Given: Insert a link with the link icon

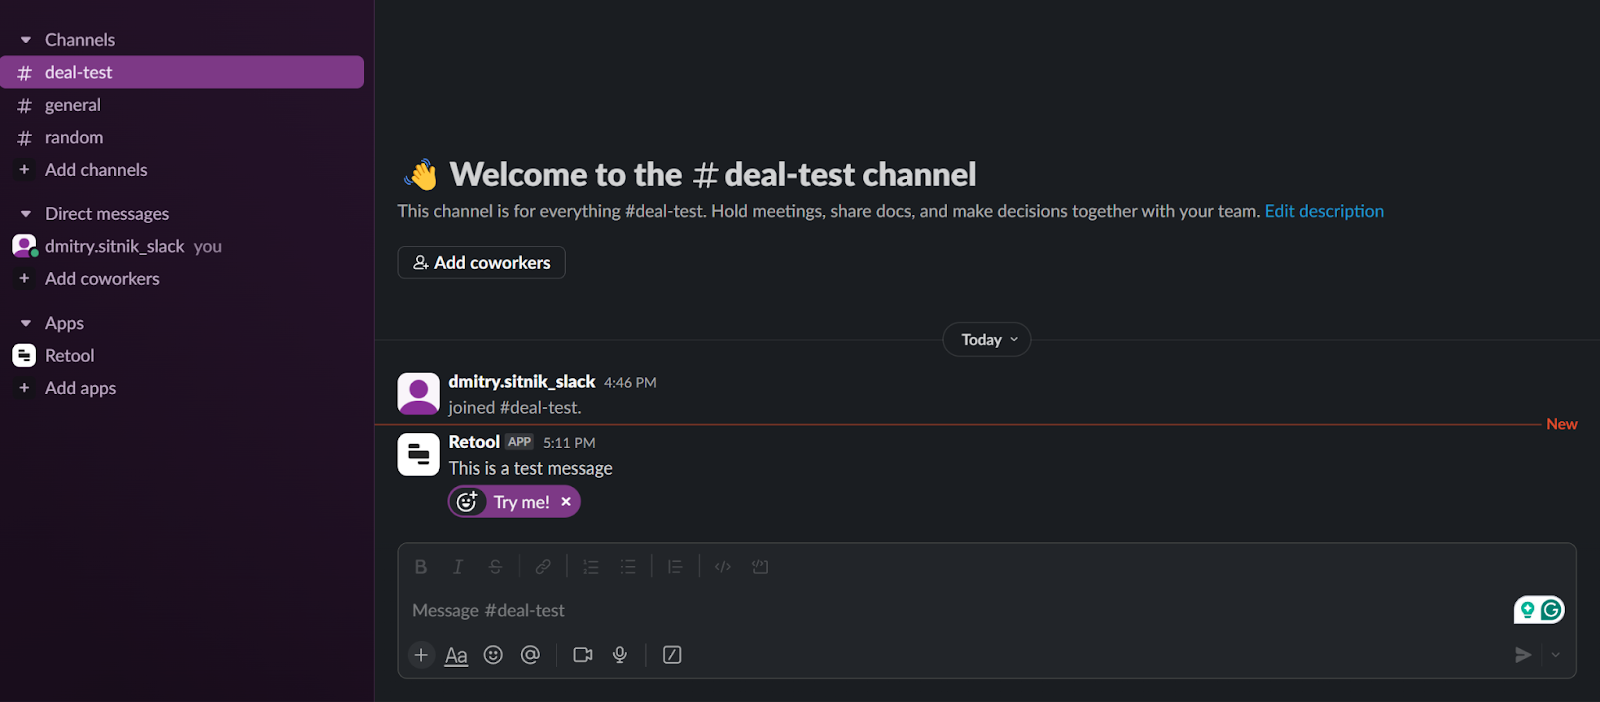Looking at the screenshot, I should click(543, 567).
